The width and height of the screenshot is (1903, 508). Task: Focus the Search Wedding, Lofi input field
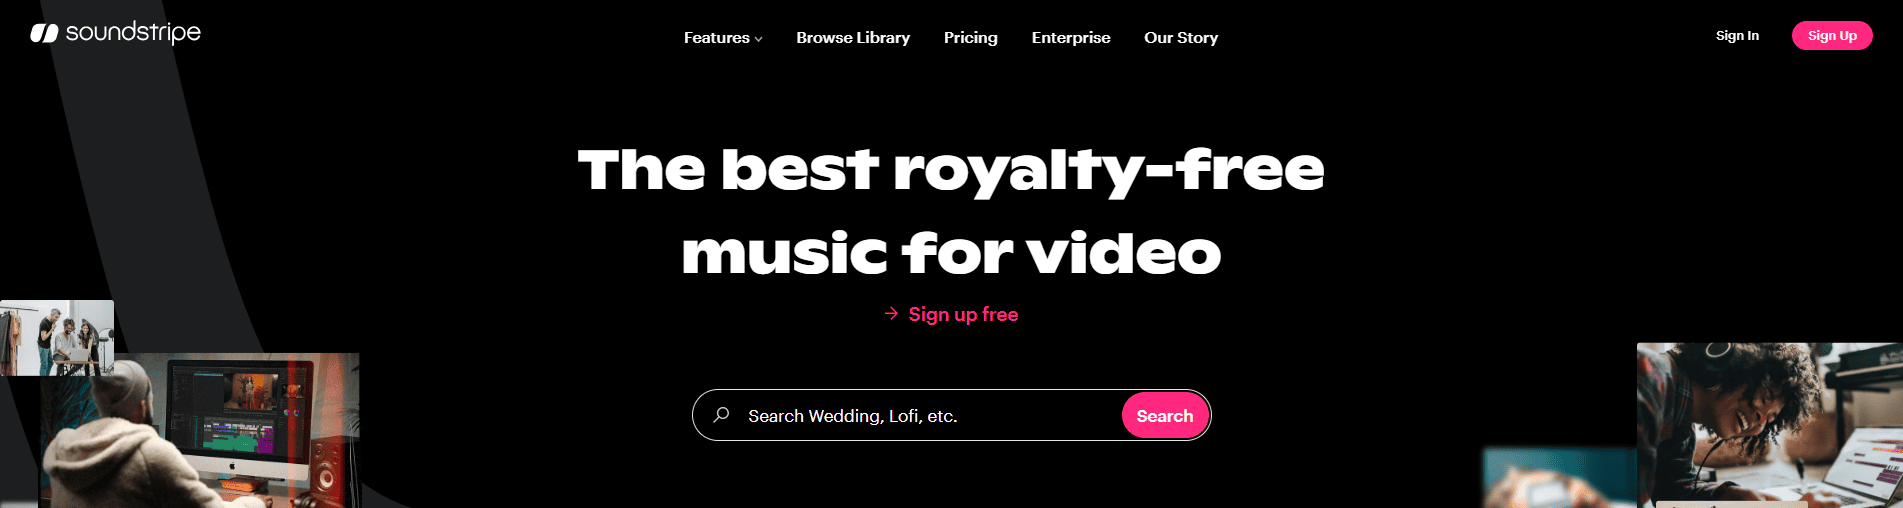click(930, 415)
